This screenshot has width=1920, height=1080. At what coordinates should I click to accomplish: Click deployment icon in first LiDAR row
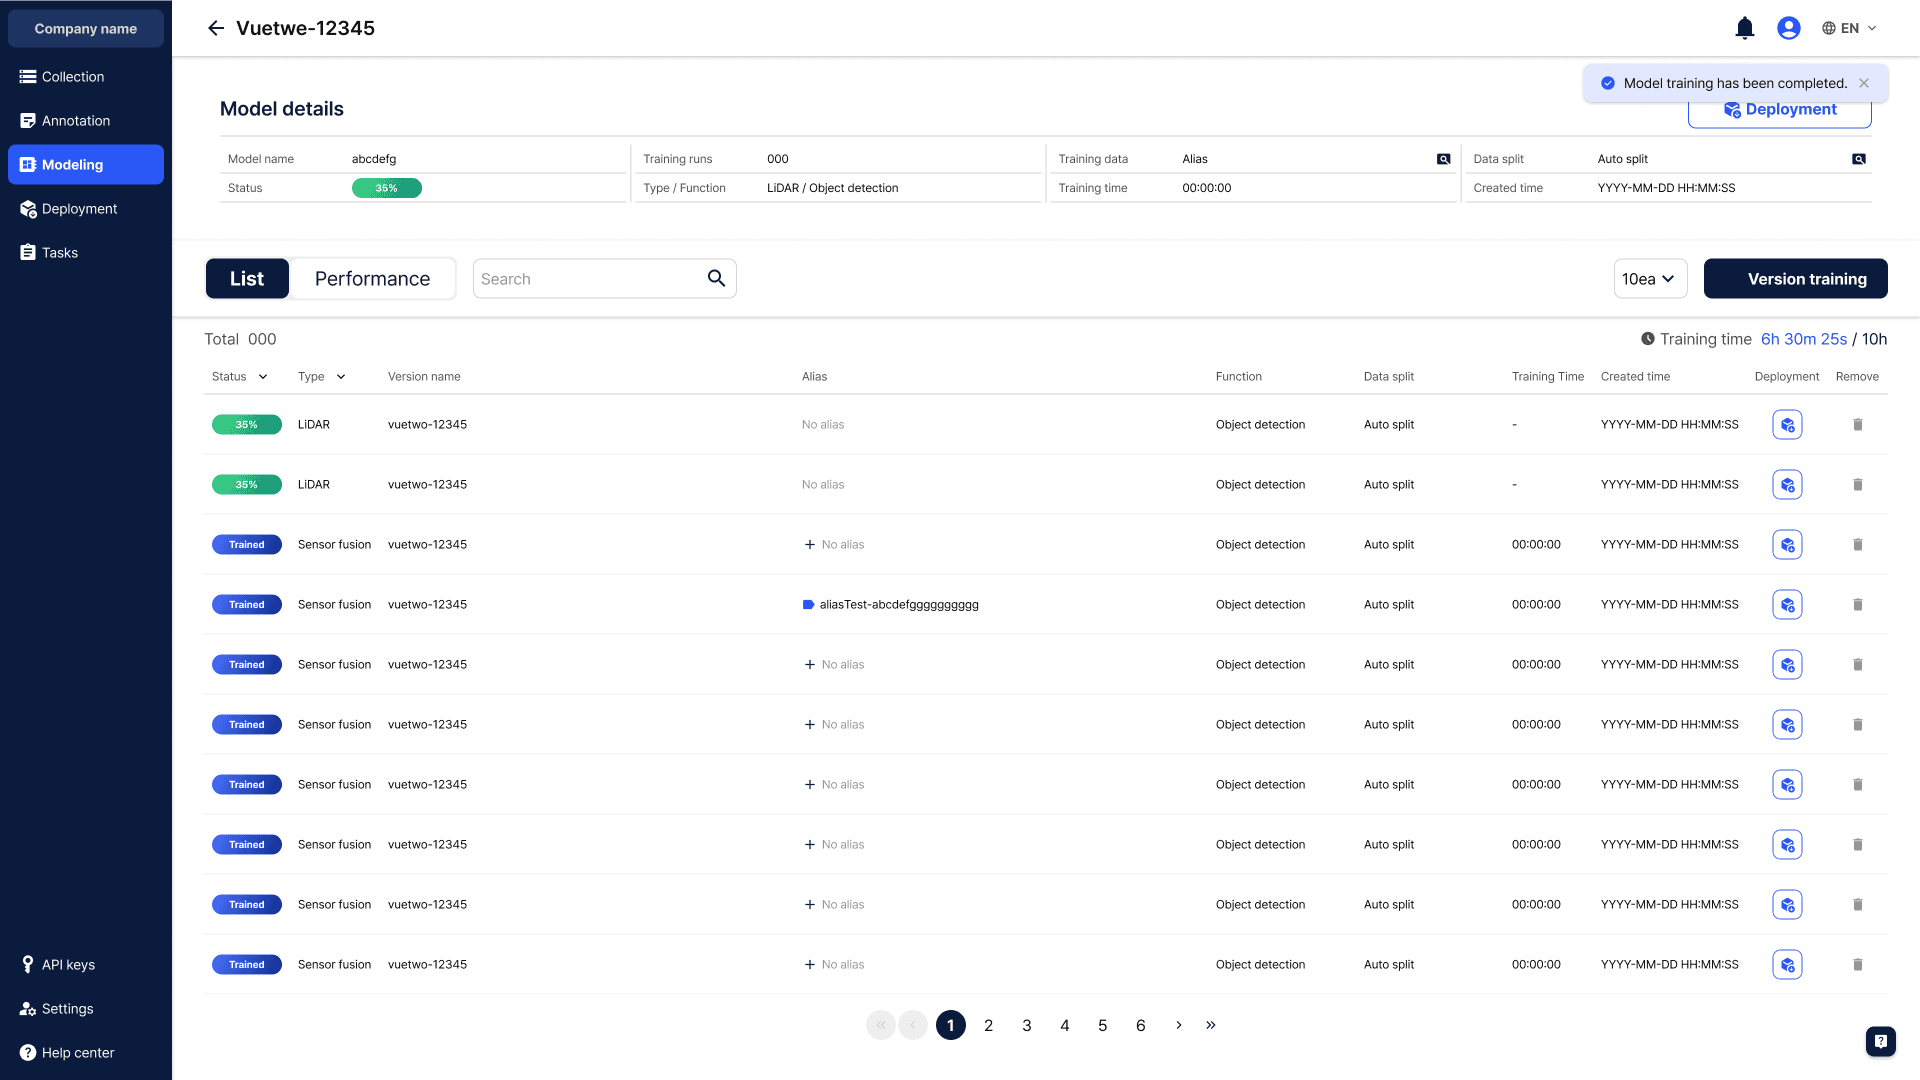pos(1787,425)
